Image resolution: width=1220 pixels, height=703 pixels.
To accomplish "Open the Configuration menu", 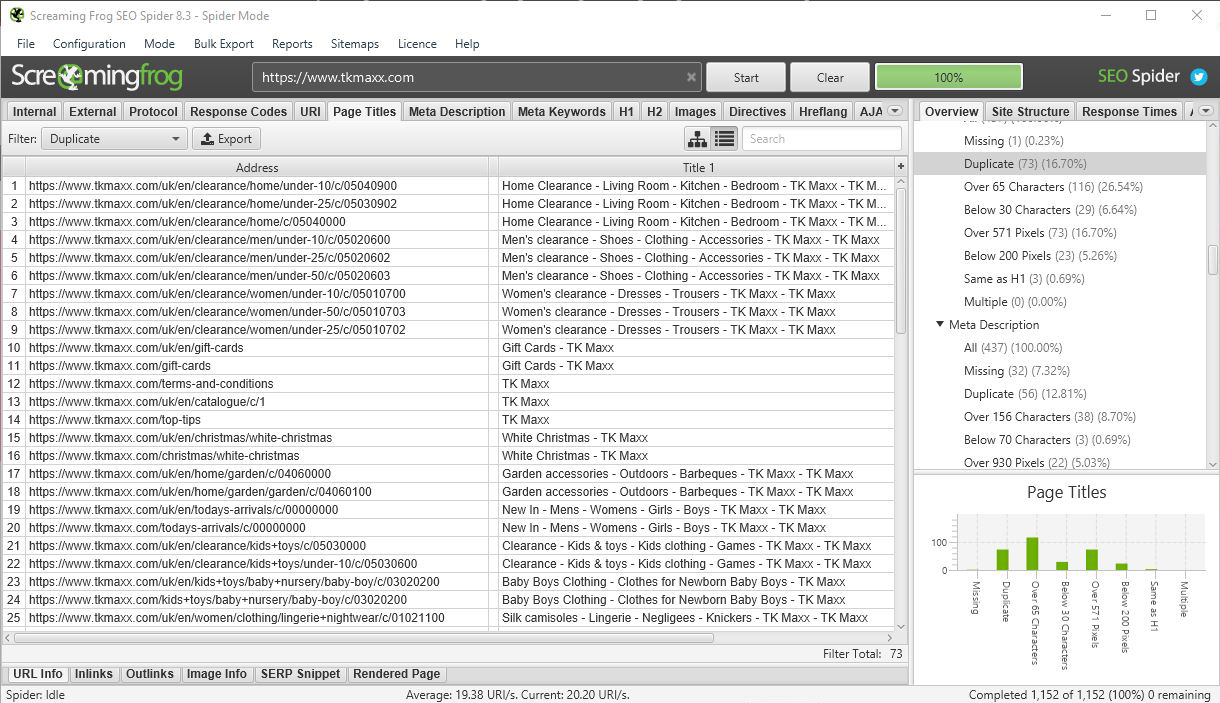I will (x=89, y=44).
